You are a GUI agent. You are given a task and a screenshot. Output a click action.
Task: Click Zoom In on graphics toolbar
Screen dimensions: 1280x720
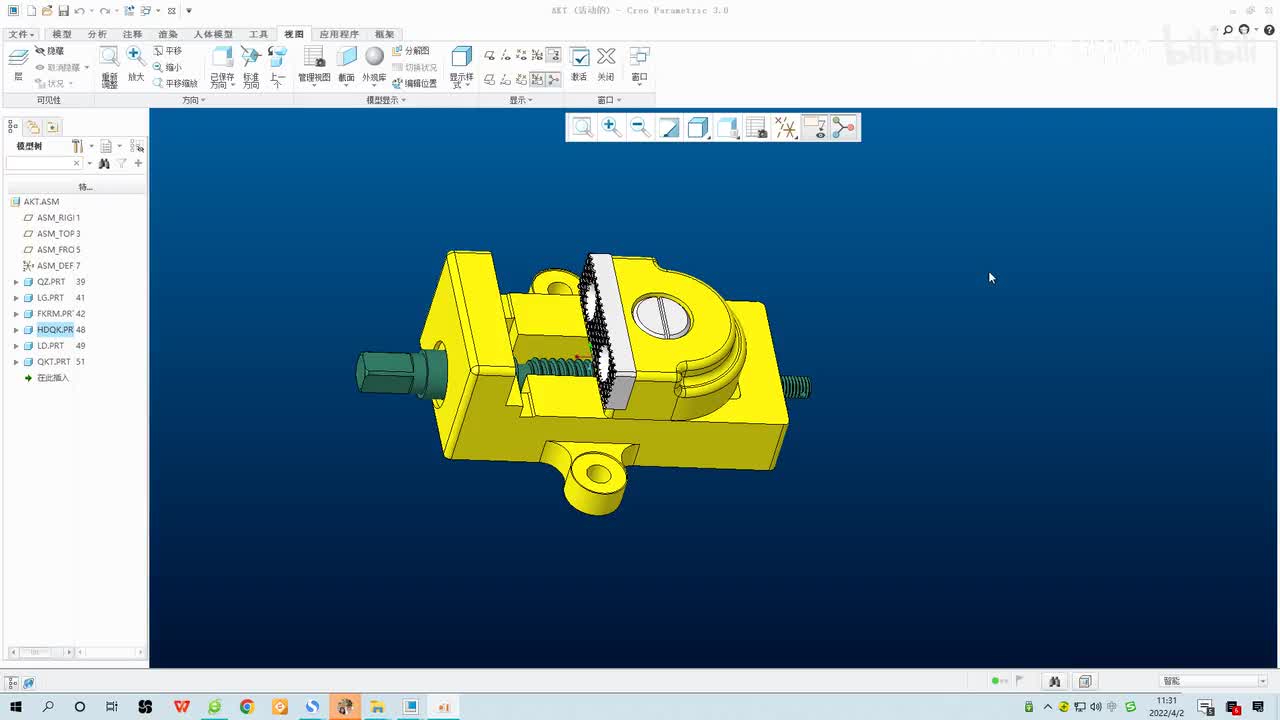point(611,127)
